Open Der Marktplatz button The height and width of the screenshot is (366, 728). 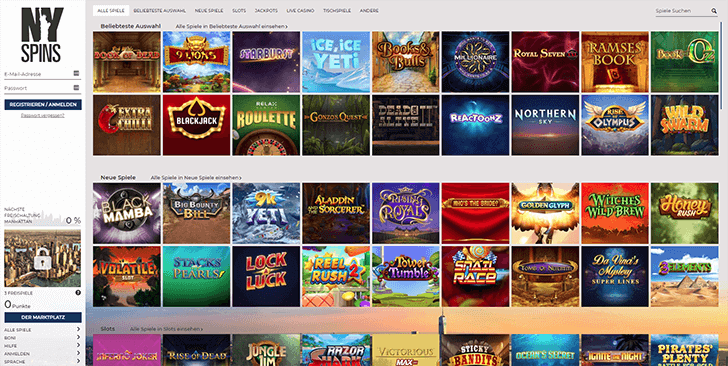pos(43,317)
